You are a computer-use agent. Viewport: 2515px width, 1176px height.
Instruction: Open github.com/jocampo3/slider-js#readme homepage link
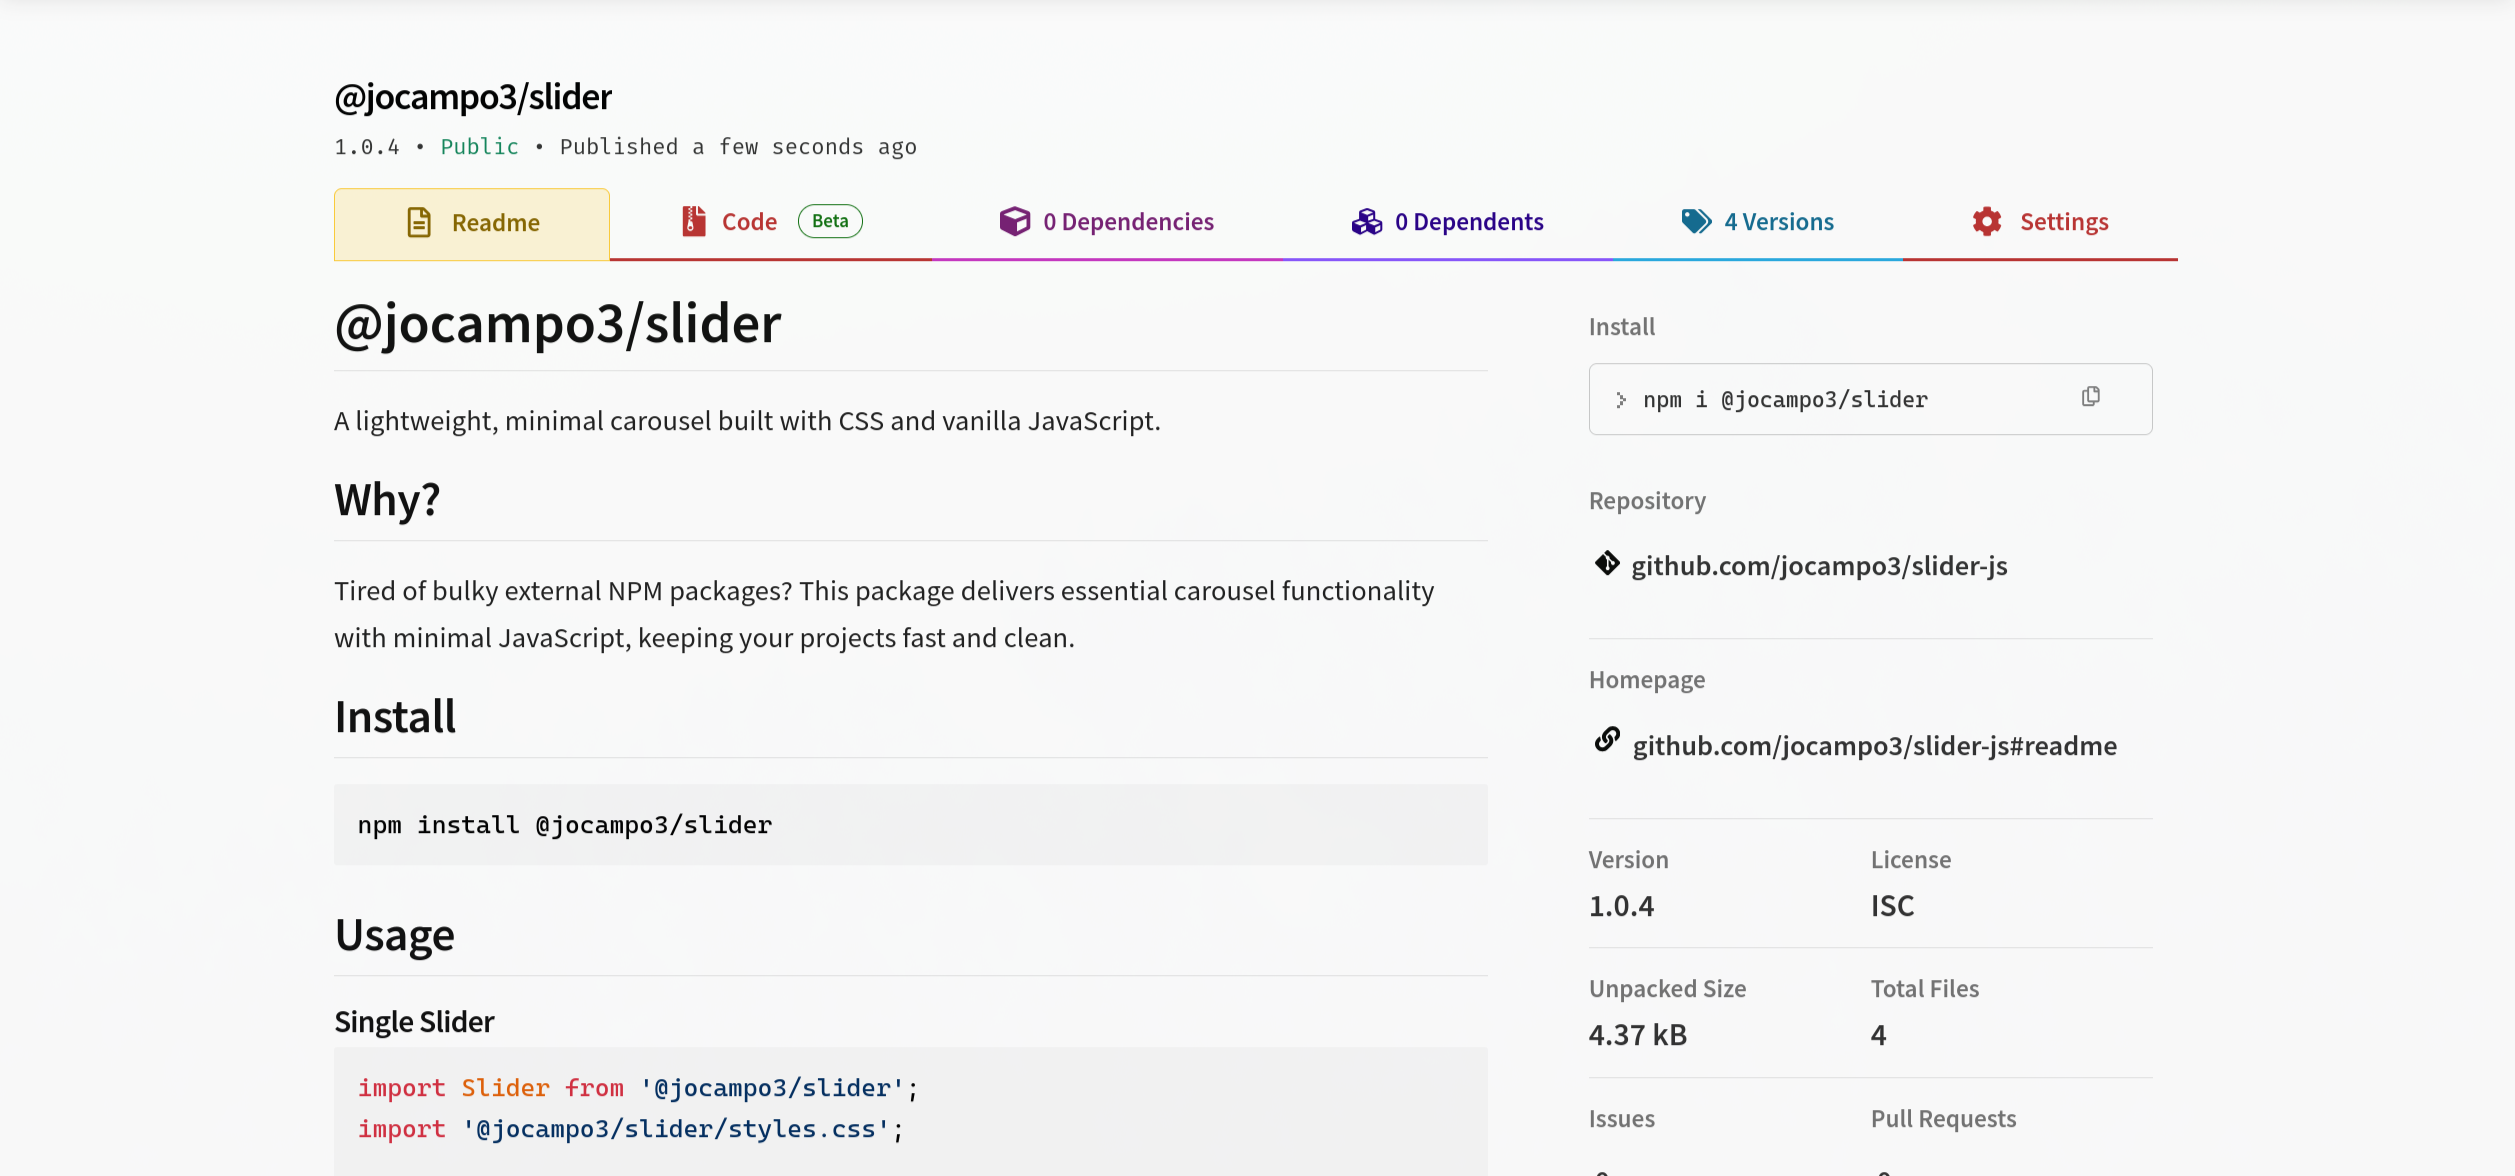1874,746
